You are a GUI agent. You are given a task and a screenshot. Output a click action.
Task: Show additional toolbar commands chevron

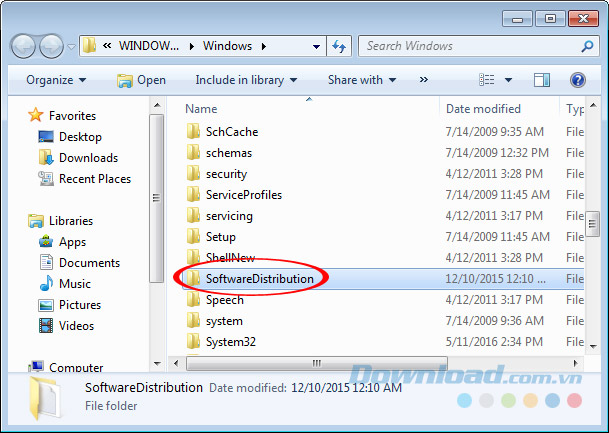point(423,80)
